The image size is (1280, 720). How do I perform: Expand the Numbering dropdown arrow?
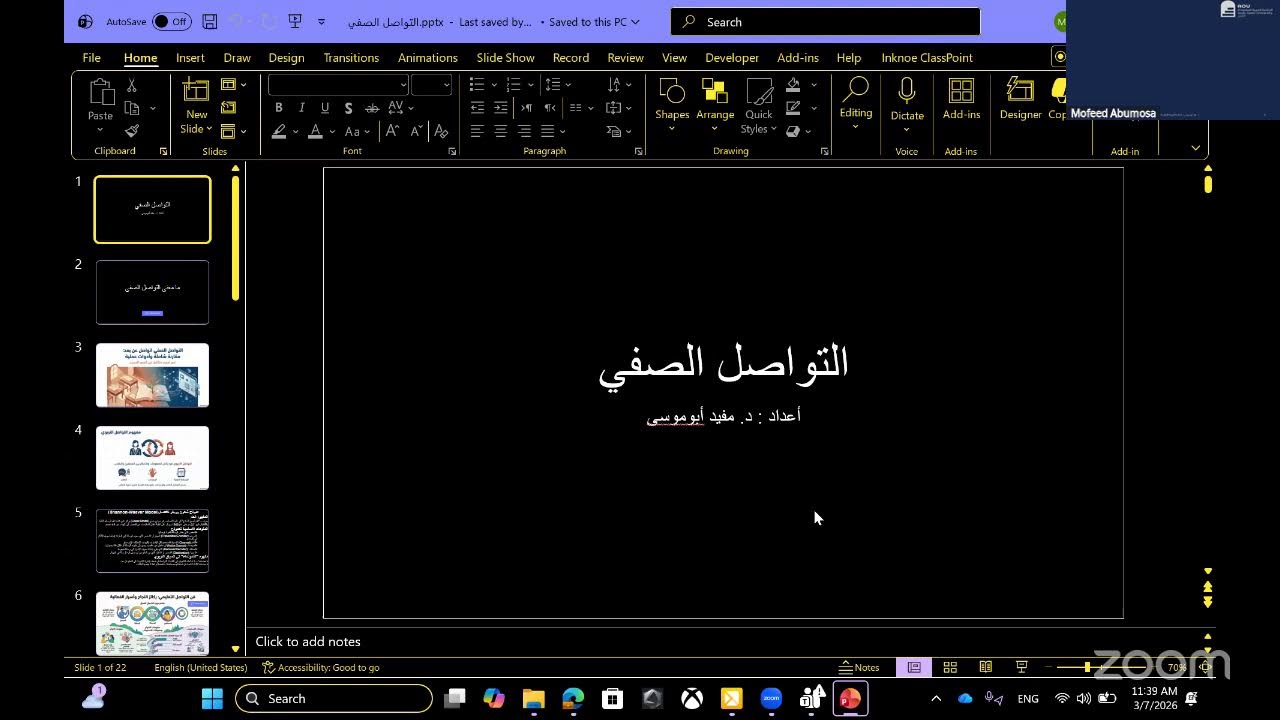(531, 85)
